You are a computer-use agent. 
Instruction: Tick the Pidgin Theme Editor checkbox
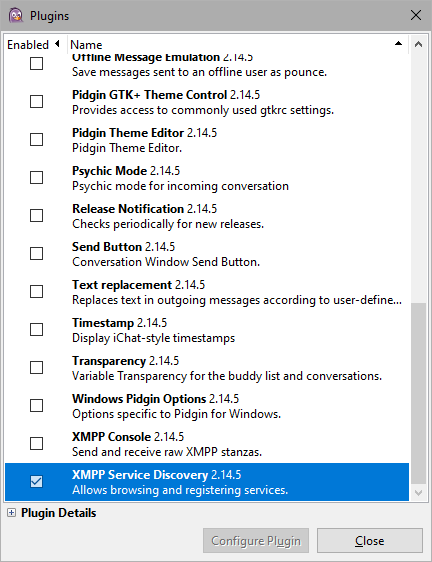(x=36, y=140)
